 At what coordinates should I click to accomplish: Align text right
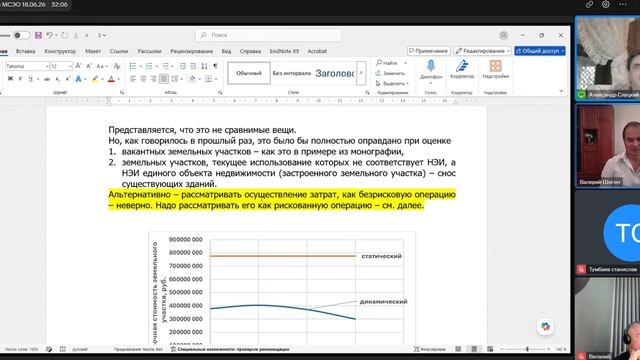(153, 79)
